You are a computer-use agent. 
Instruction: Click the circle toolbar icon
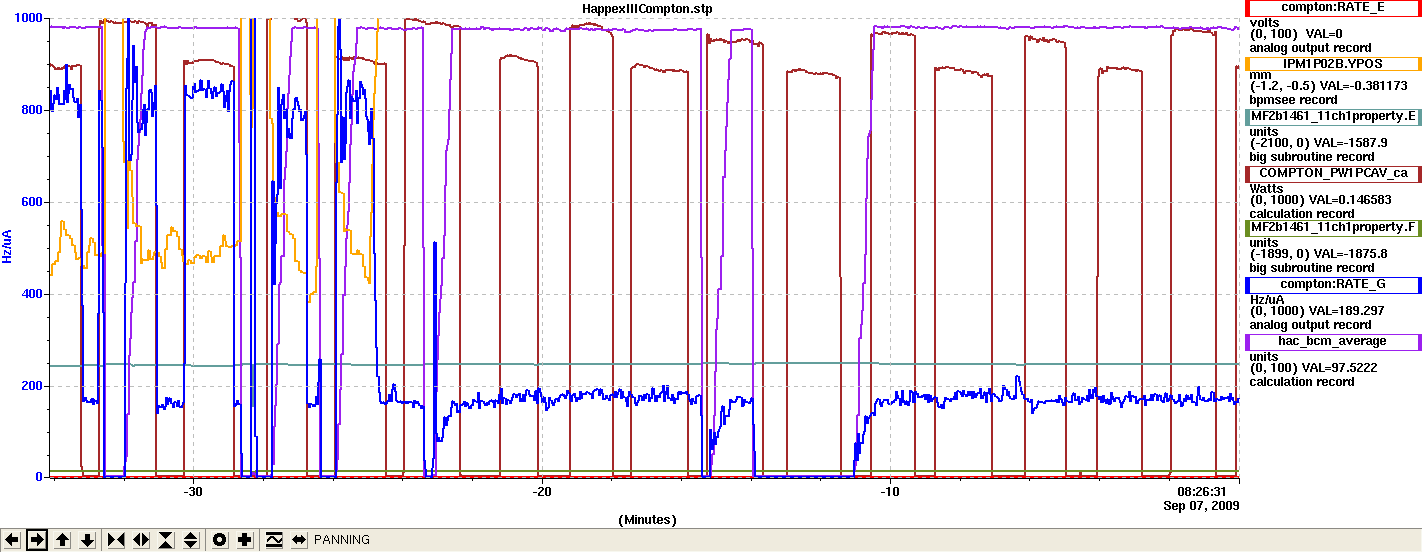[x=219, y=540]
